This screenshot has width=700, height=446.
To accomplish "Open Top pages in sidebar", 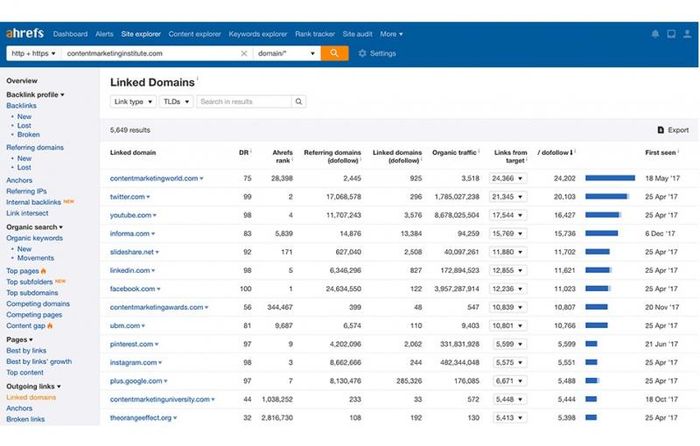I will [x=22, y=271].
